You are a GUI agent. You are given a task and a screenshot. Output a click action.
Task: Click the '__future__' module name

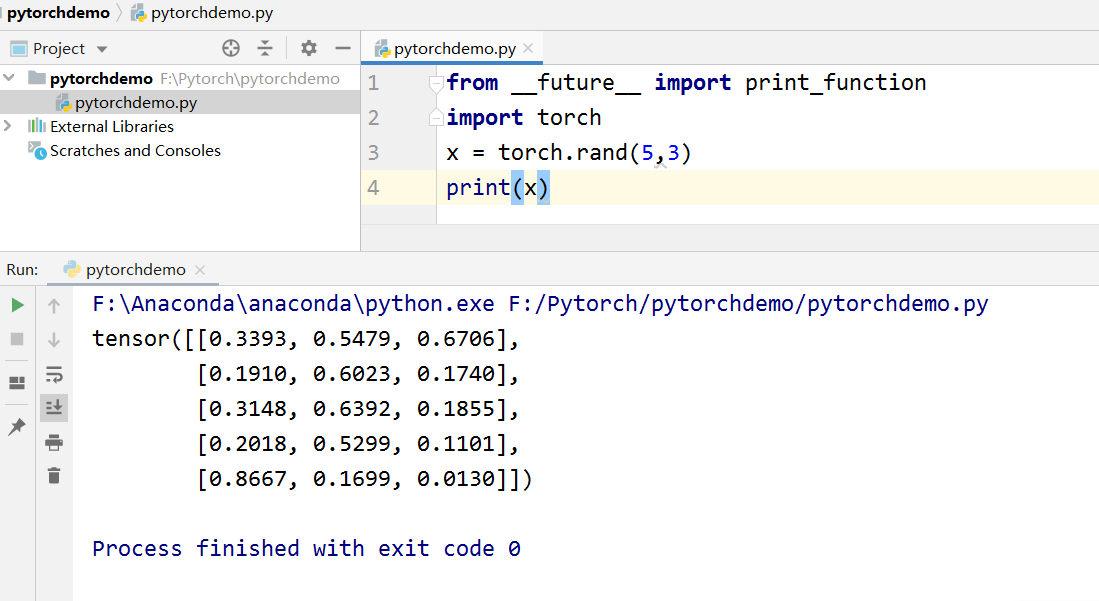[576, 83]
